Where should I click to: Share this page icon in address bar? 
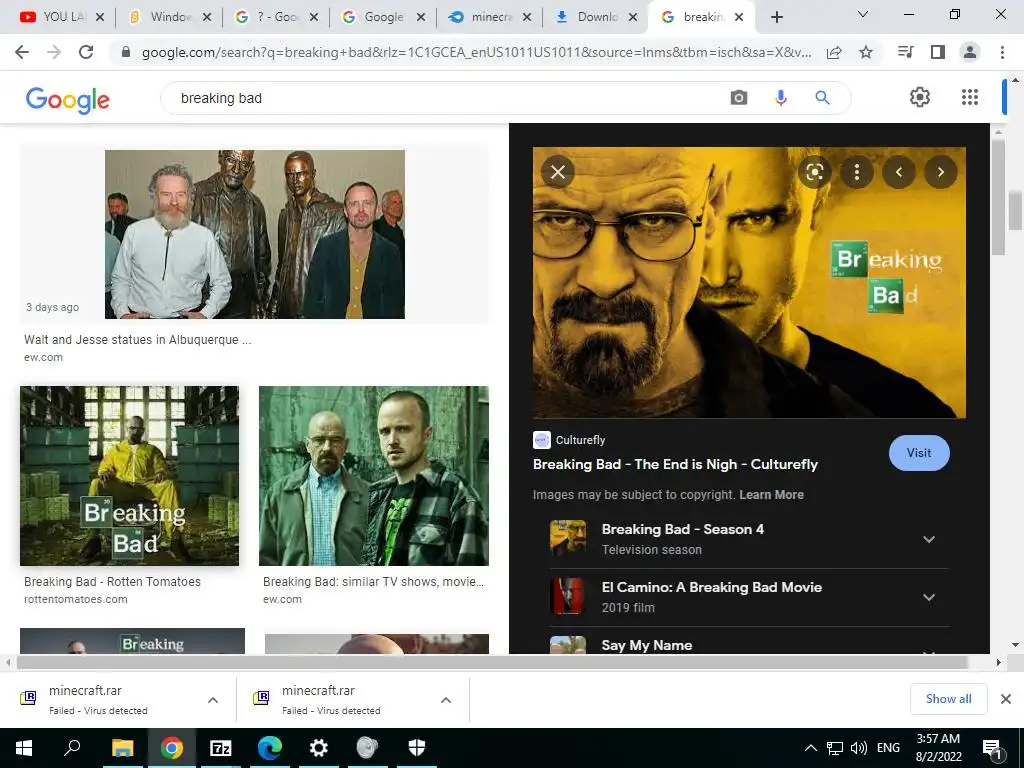pyautogui.click(x=834, y=52)
